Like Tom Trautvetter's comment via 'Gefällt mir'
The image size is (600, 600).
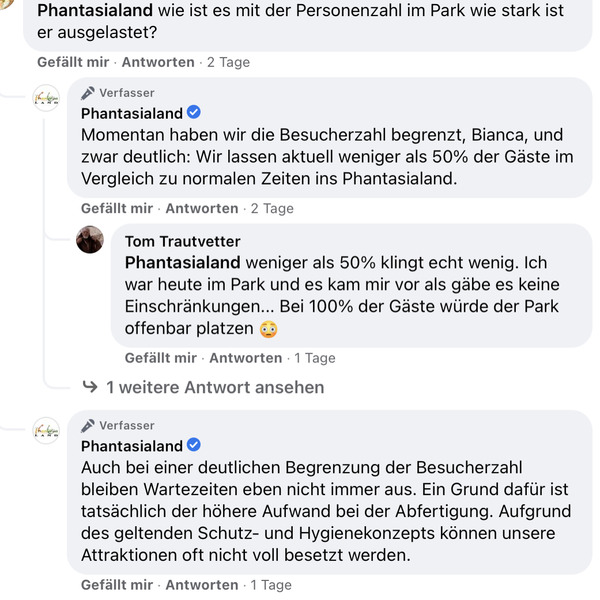pos(161,358)
